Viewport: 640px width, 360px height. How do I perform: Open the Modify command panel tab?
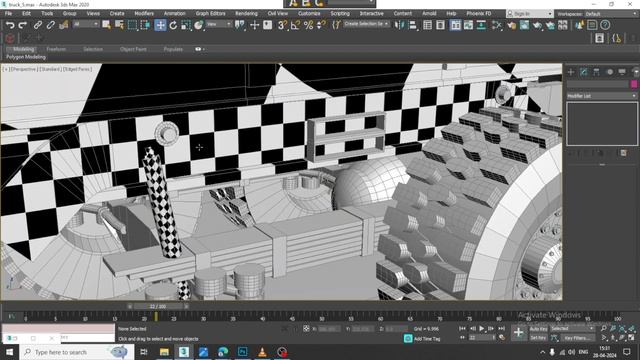[x=584, y=72]
